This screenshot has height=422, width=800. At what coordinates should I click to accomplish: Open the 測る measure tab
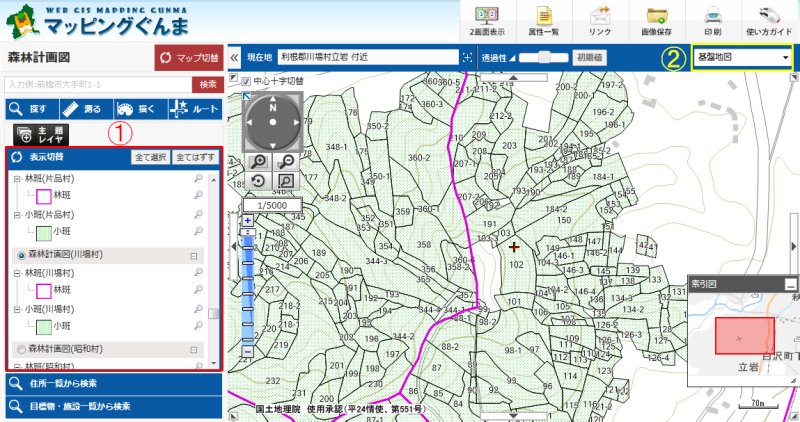(86, 109)
